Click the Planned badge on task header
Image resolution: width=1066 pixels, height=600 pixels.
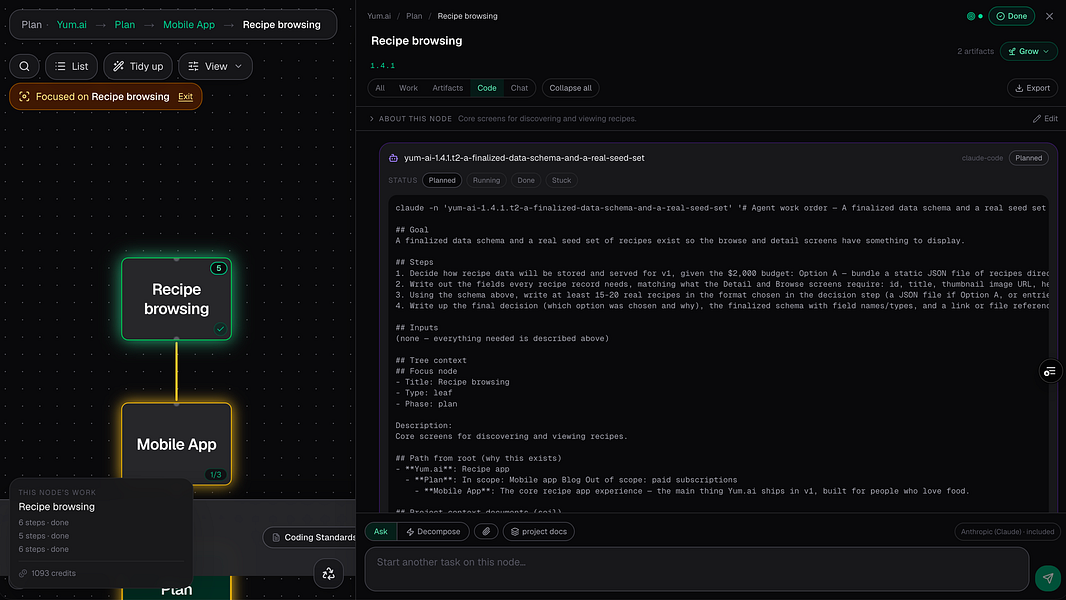point(1029,158)
